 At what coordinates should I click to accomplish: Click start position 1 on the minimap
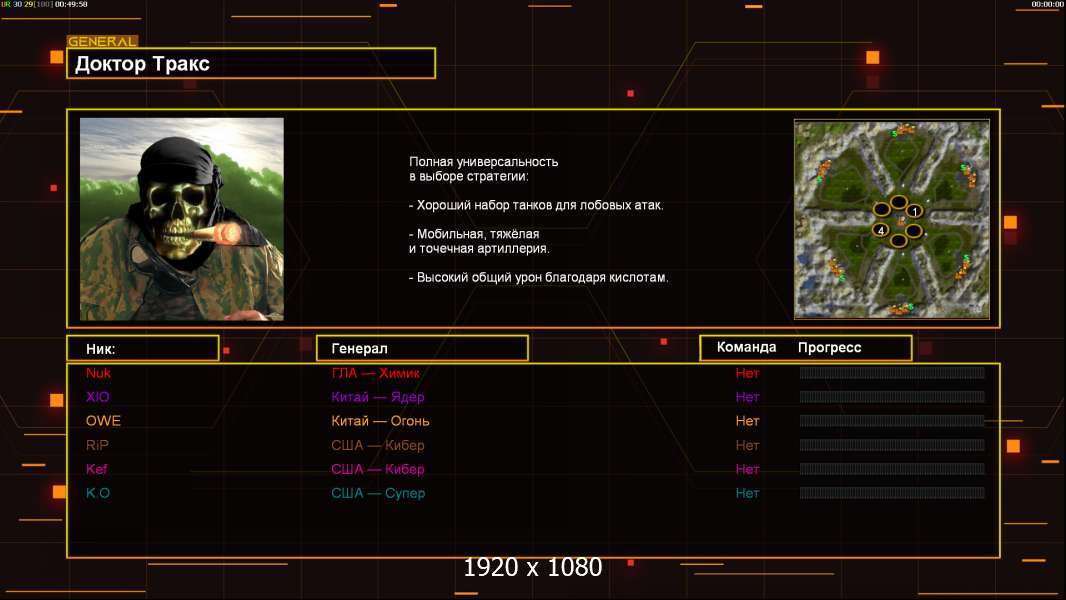click(x=914, y=212)
